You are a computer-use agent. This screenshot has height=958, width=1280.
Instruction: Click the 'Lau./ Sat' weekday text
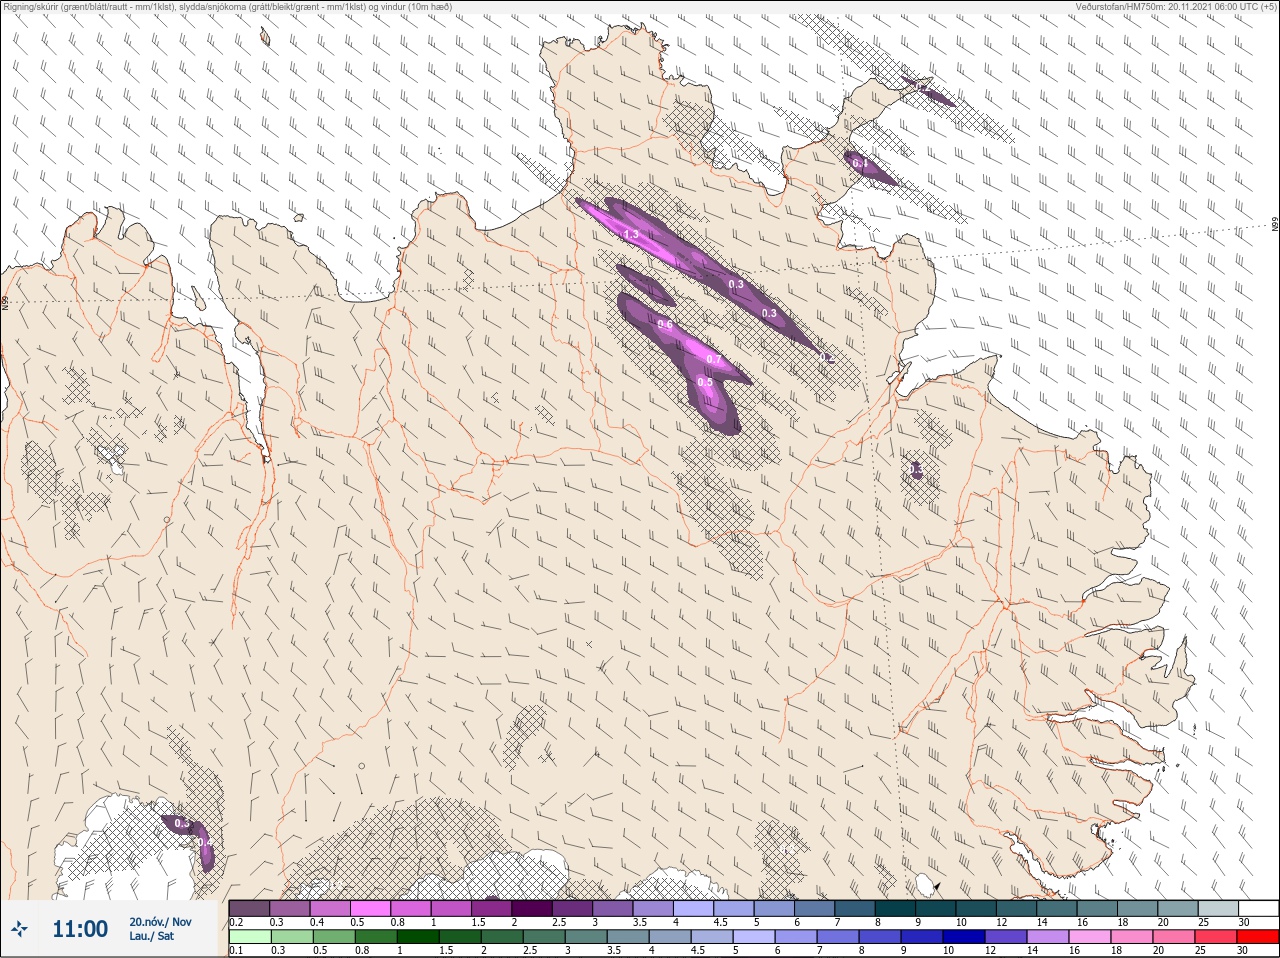point(151,936)
